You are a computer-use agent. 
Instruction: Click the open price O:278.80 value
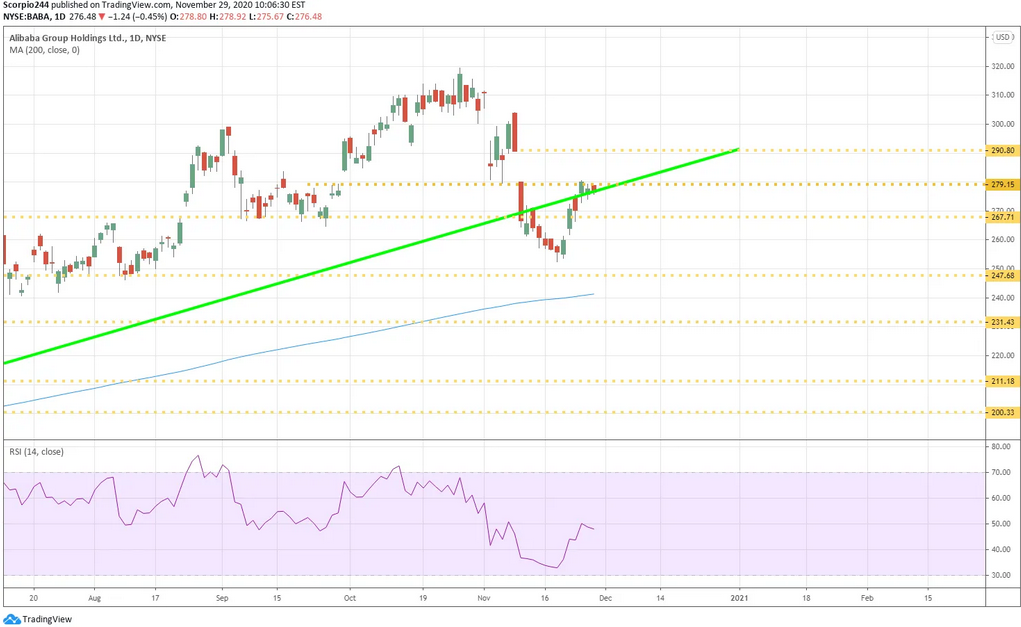pos(189,16)
